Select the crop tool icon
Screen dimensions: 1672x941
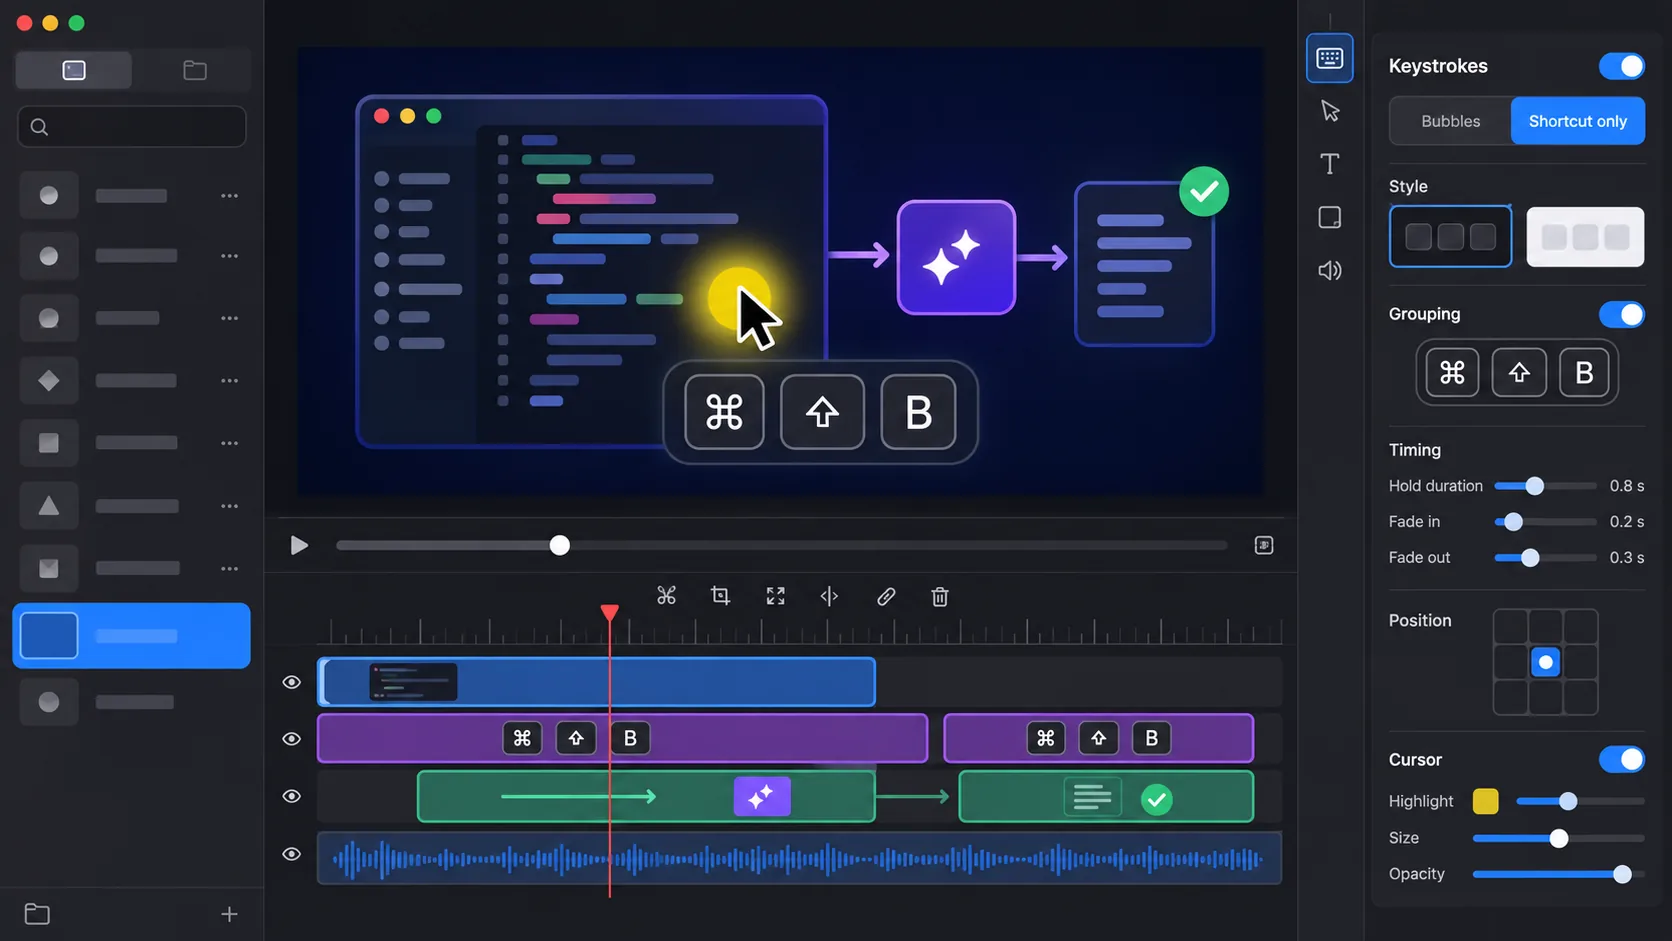point(720,596)
